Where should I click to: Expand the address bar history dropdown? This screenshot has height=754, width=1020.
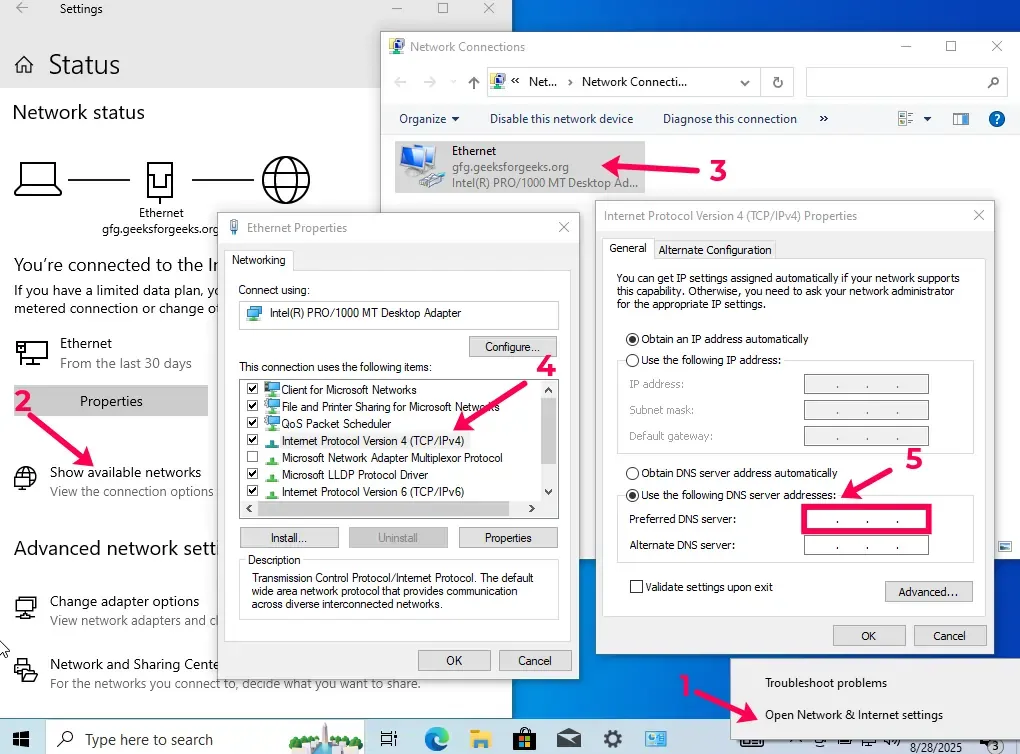tap(745, 83)
